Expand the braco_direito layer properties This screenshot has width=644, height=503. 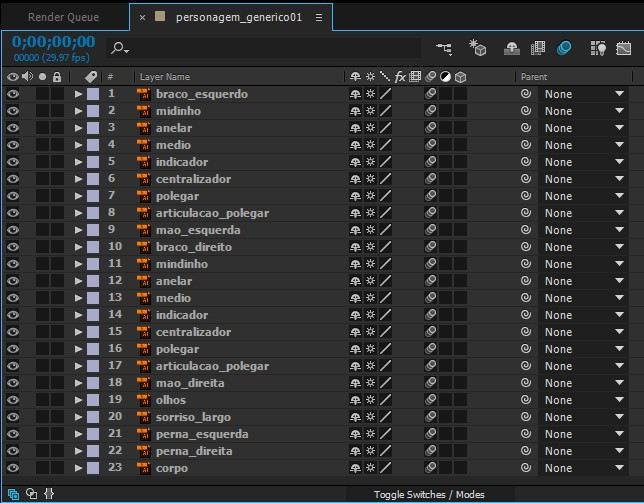click(x=78, y=247)
